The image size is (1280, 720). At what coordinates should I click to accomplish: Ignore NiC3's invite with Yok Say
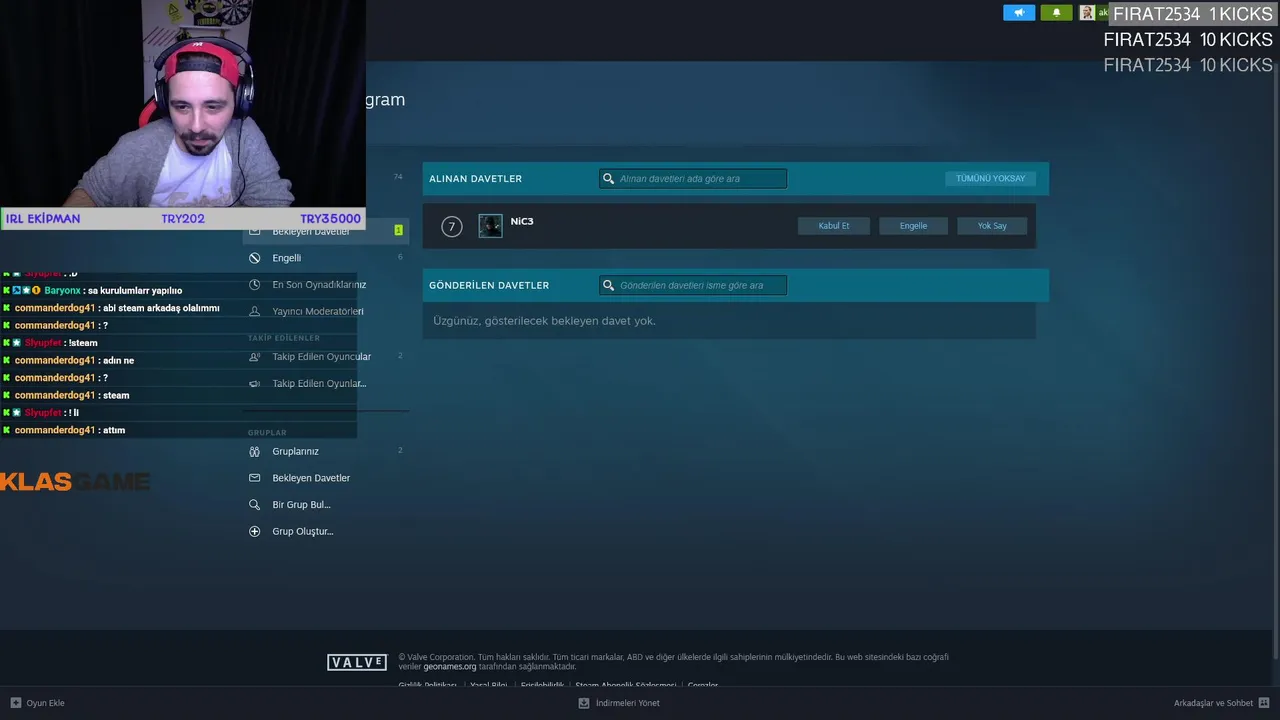tap(992, 226)
